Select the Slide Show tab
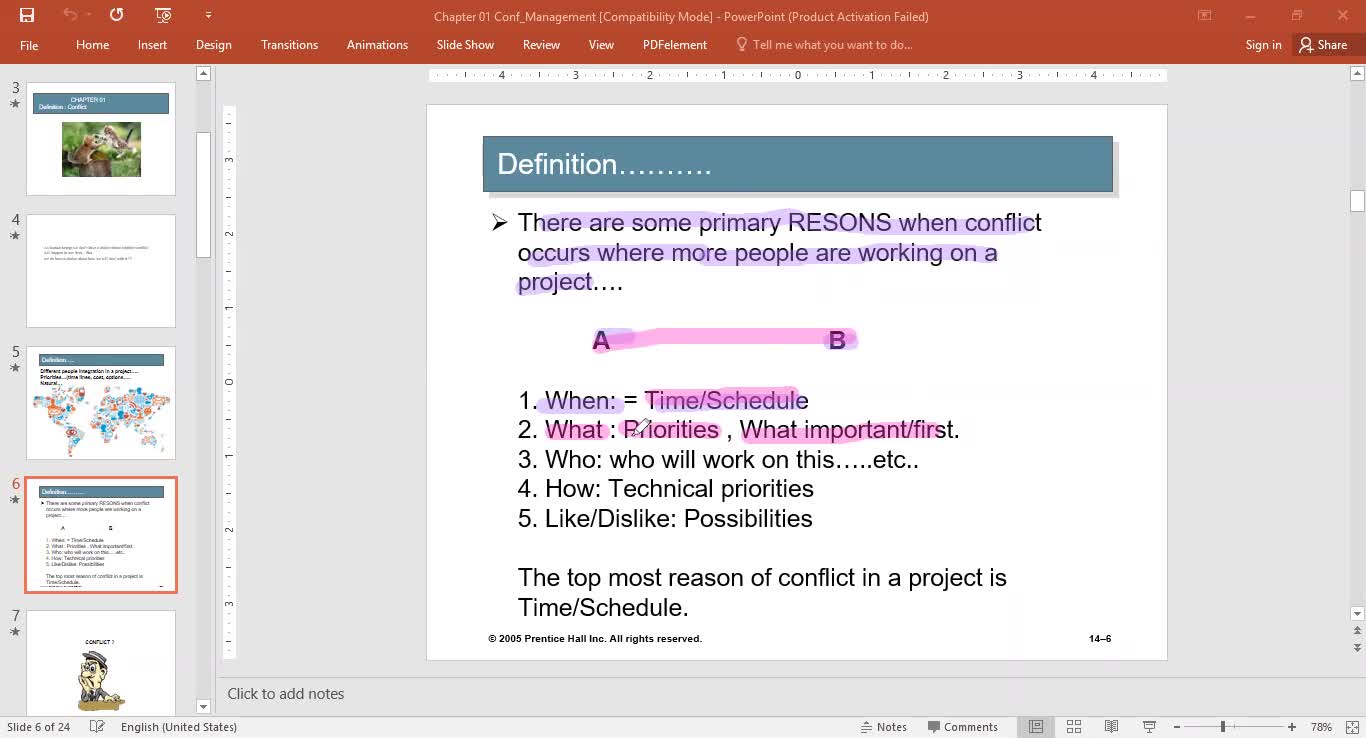The height and width of the screenshot is (738, 1366). (465, 45)
